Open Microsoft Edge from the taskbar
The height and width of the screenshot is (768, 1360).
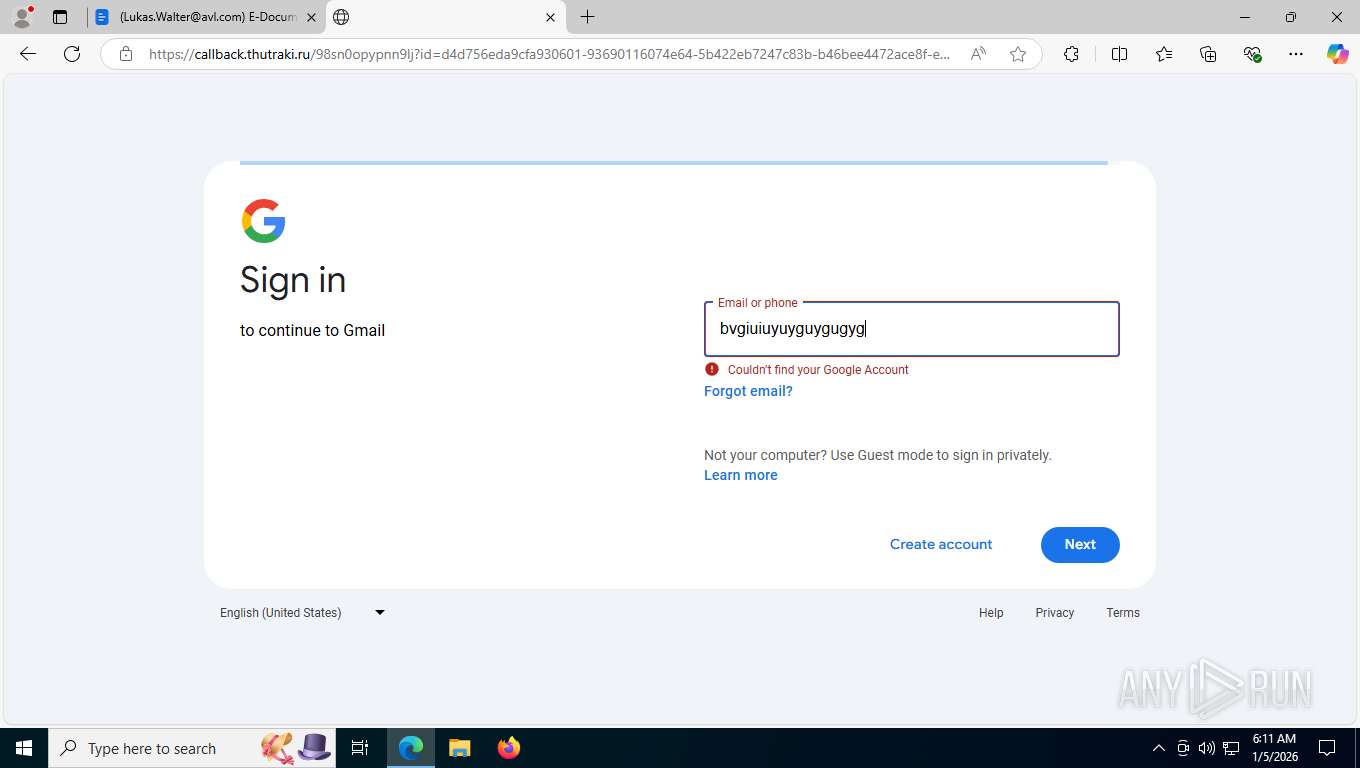[x=411, y=748]
